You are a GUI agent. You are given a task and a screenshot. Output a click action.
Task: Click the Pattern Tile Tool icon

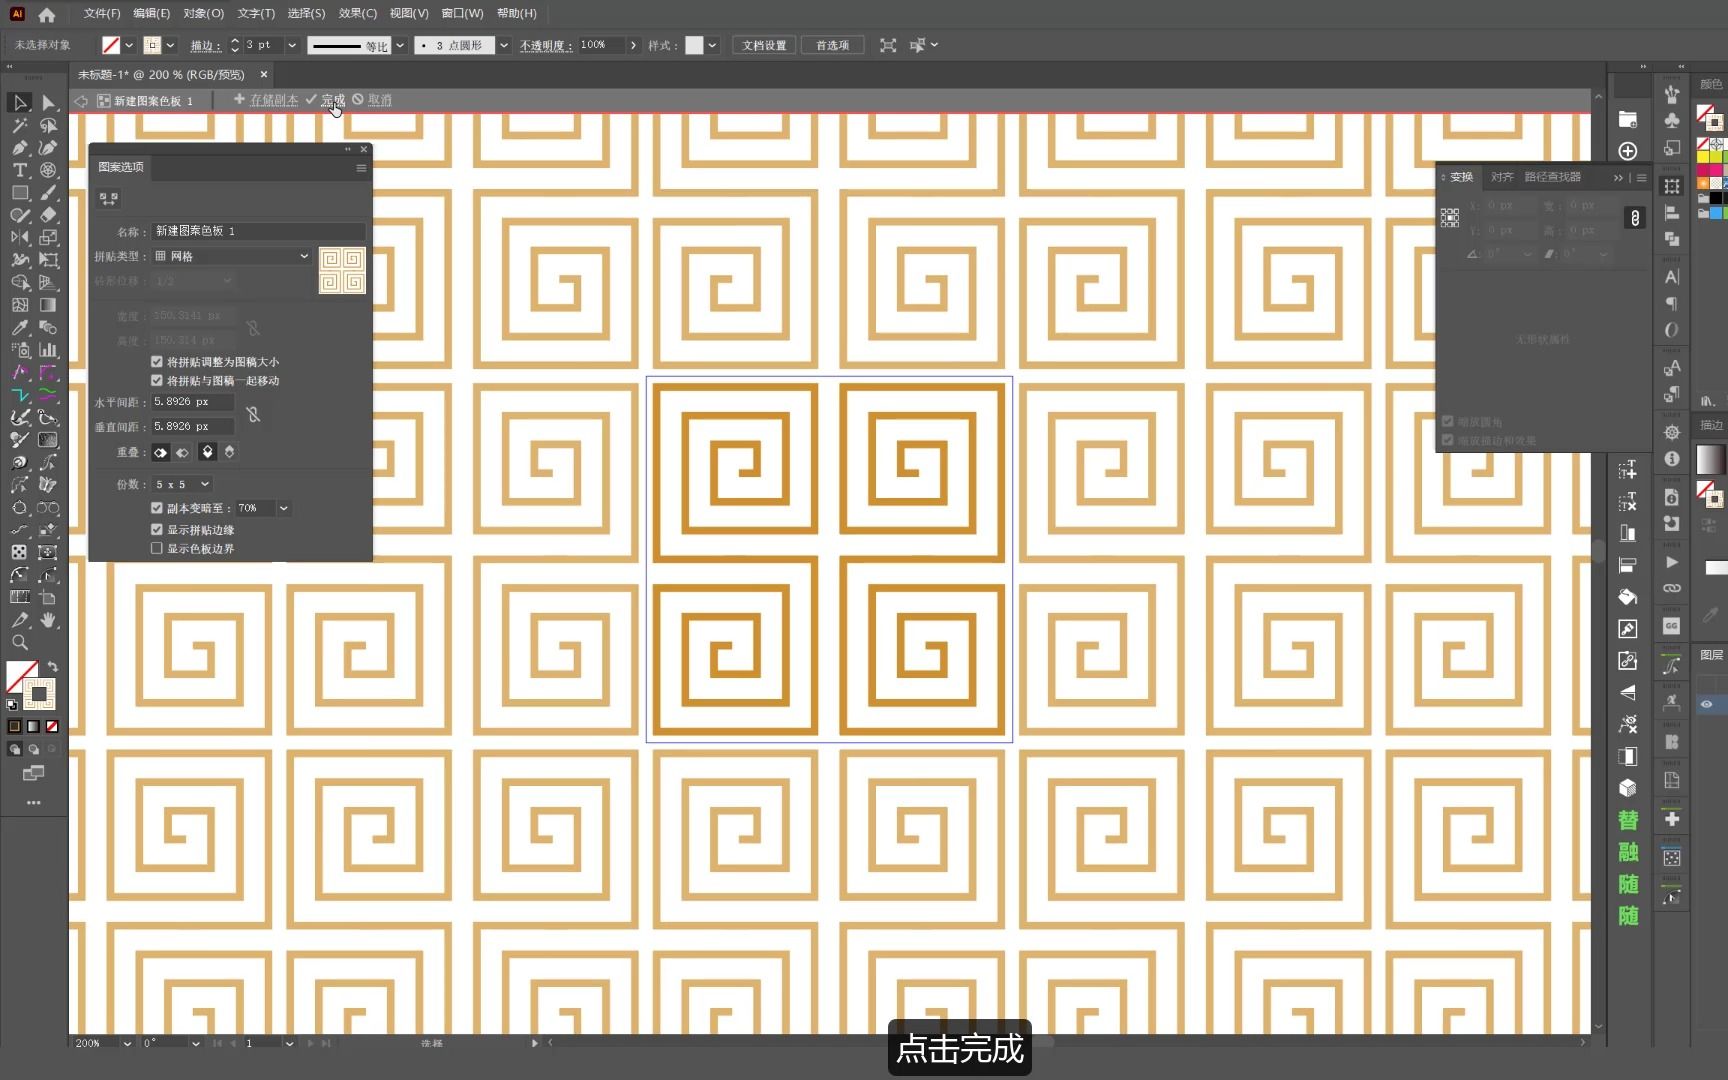(x=109, y=199)
